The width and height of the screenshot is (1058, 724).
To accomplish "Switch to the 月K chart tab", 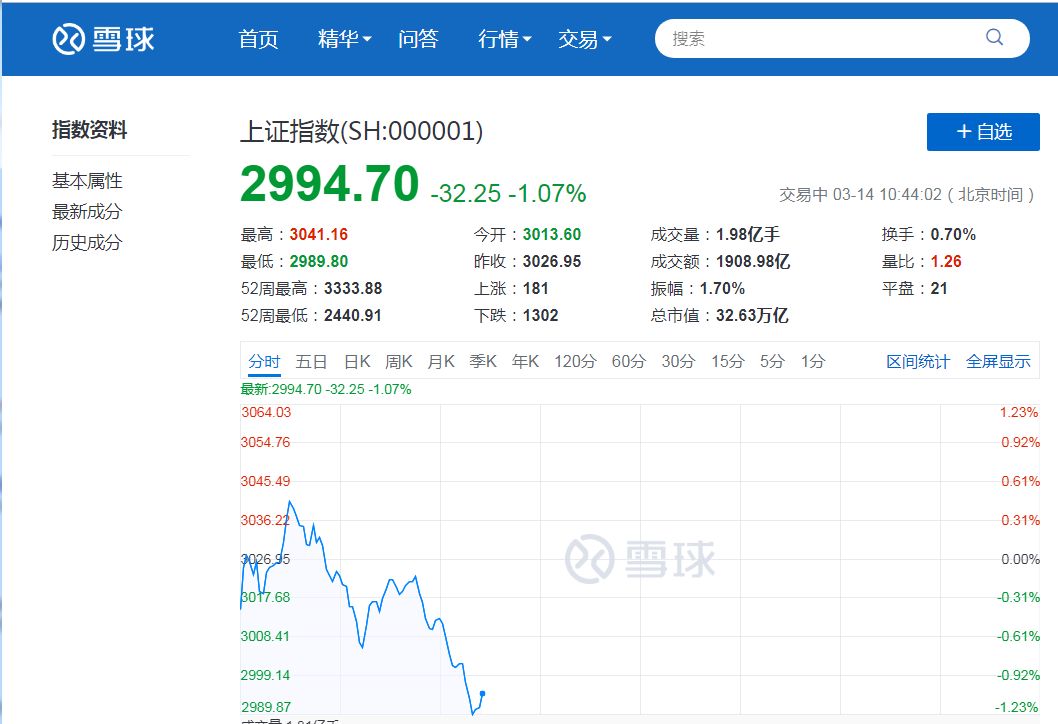I will 441,362.
